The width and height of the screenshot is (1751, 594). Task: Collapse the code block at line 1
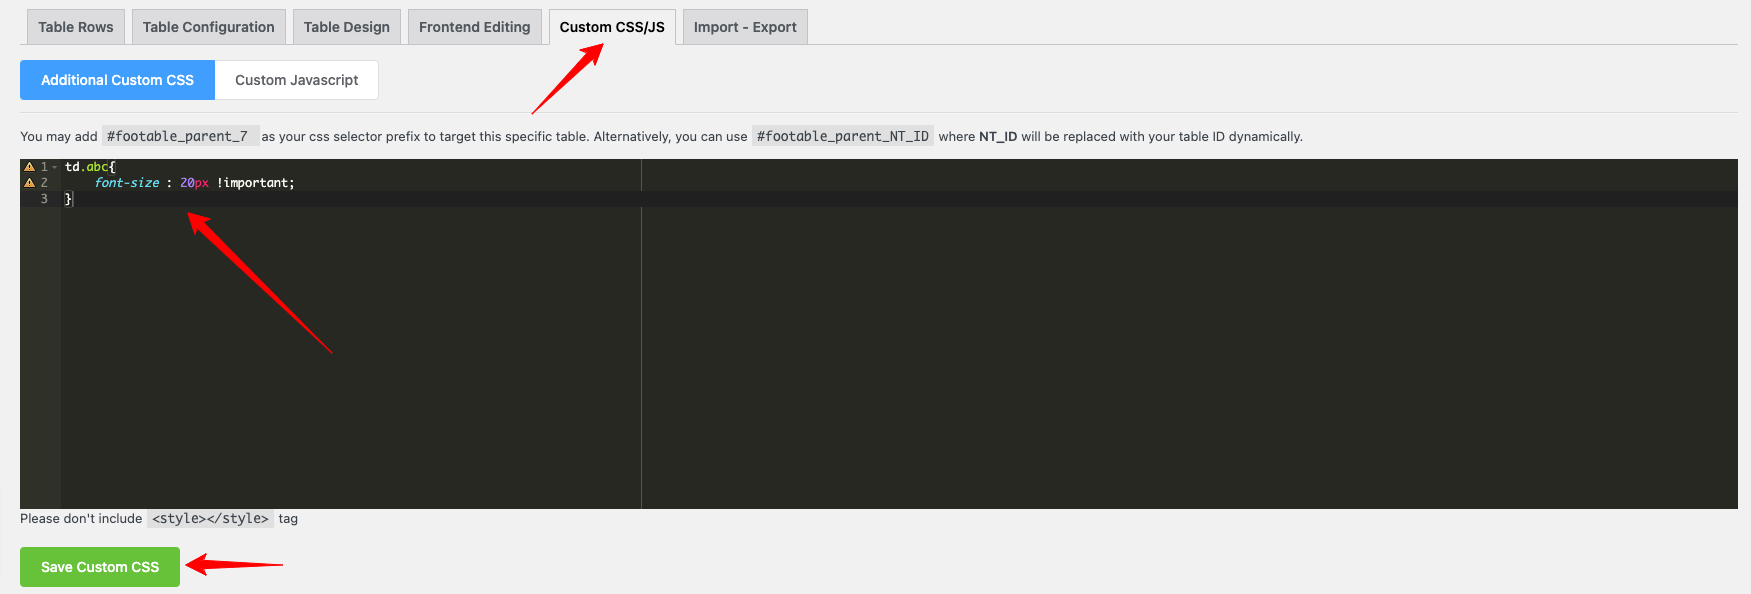click(54, 167)
